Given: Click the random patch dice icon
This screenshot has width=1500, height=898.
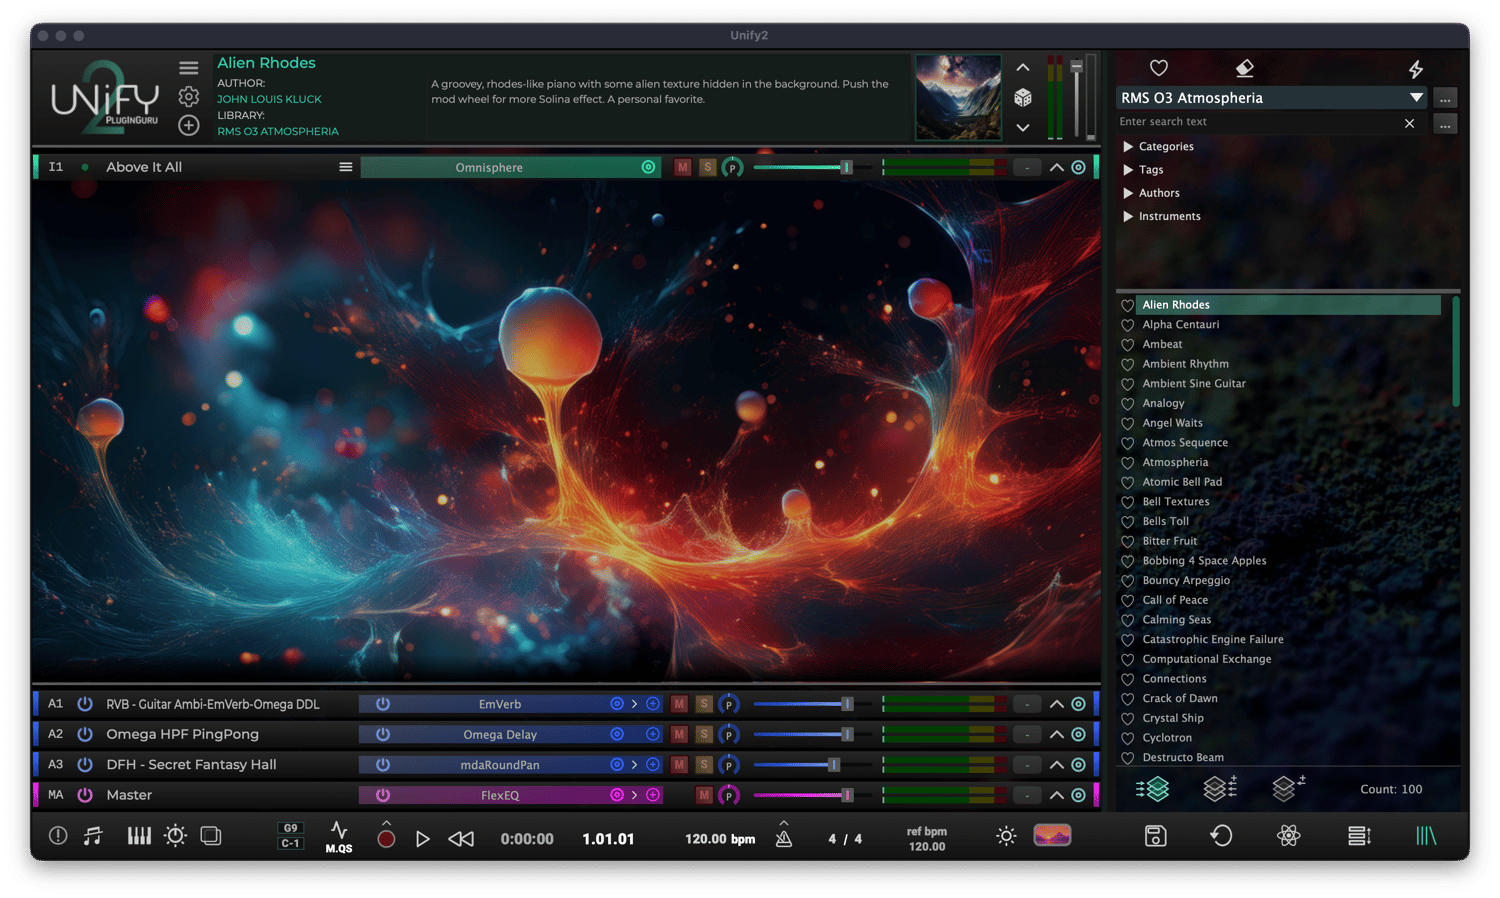Looking at the screenshot, I should point(1023,98).
